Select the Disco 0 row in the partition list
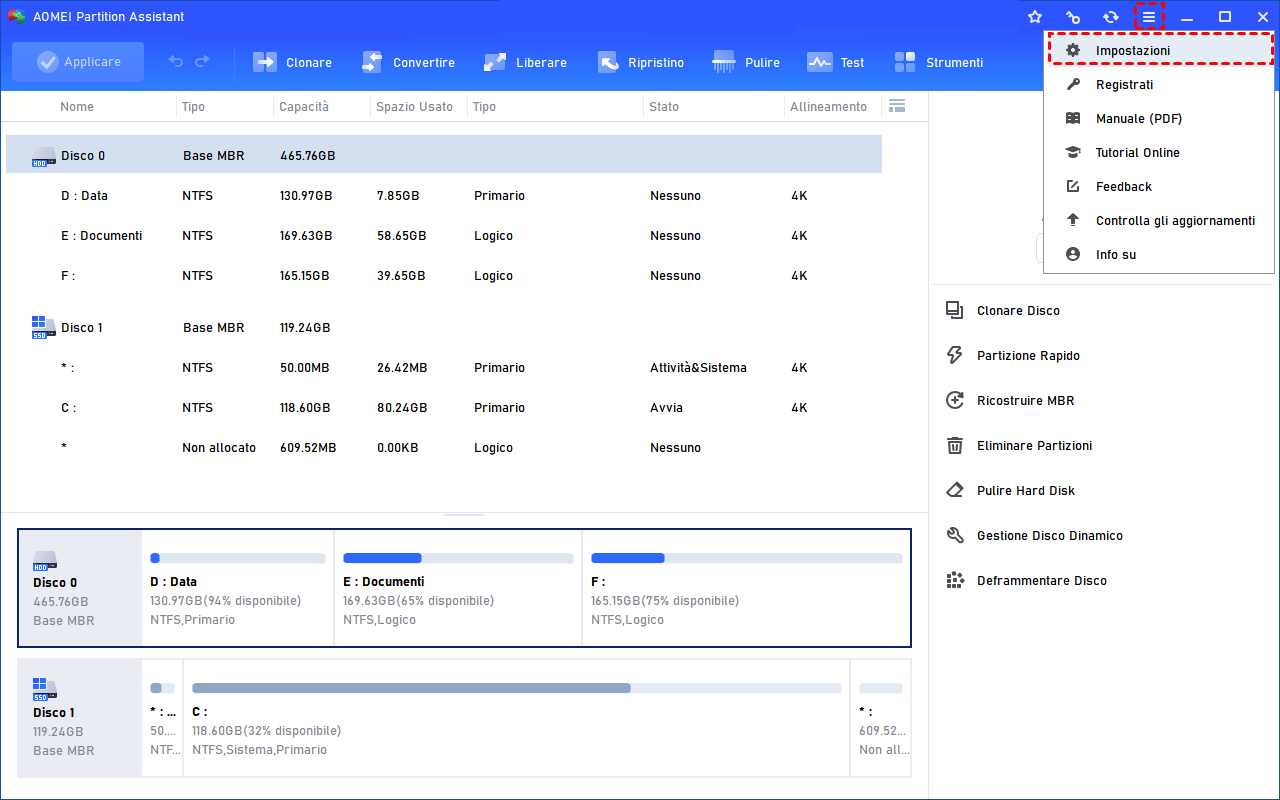The width and height of the screenshot is (1280, 800). (x=444, y=155)
